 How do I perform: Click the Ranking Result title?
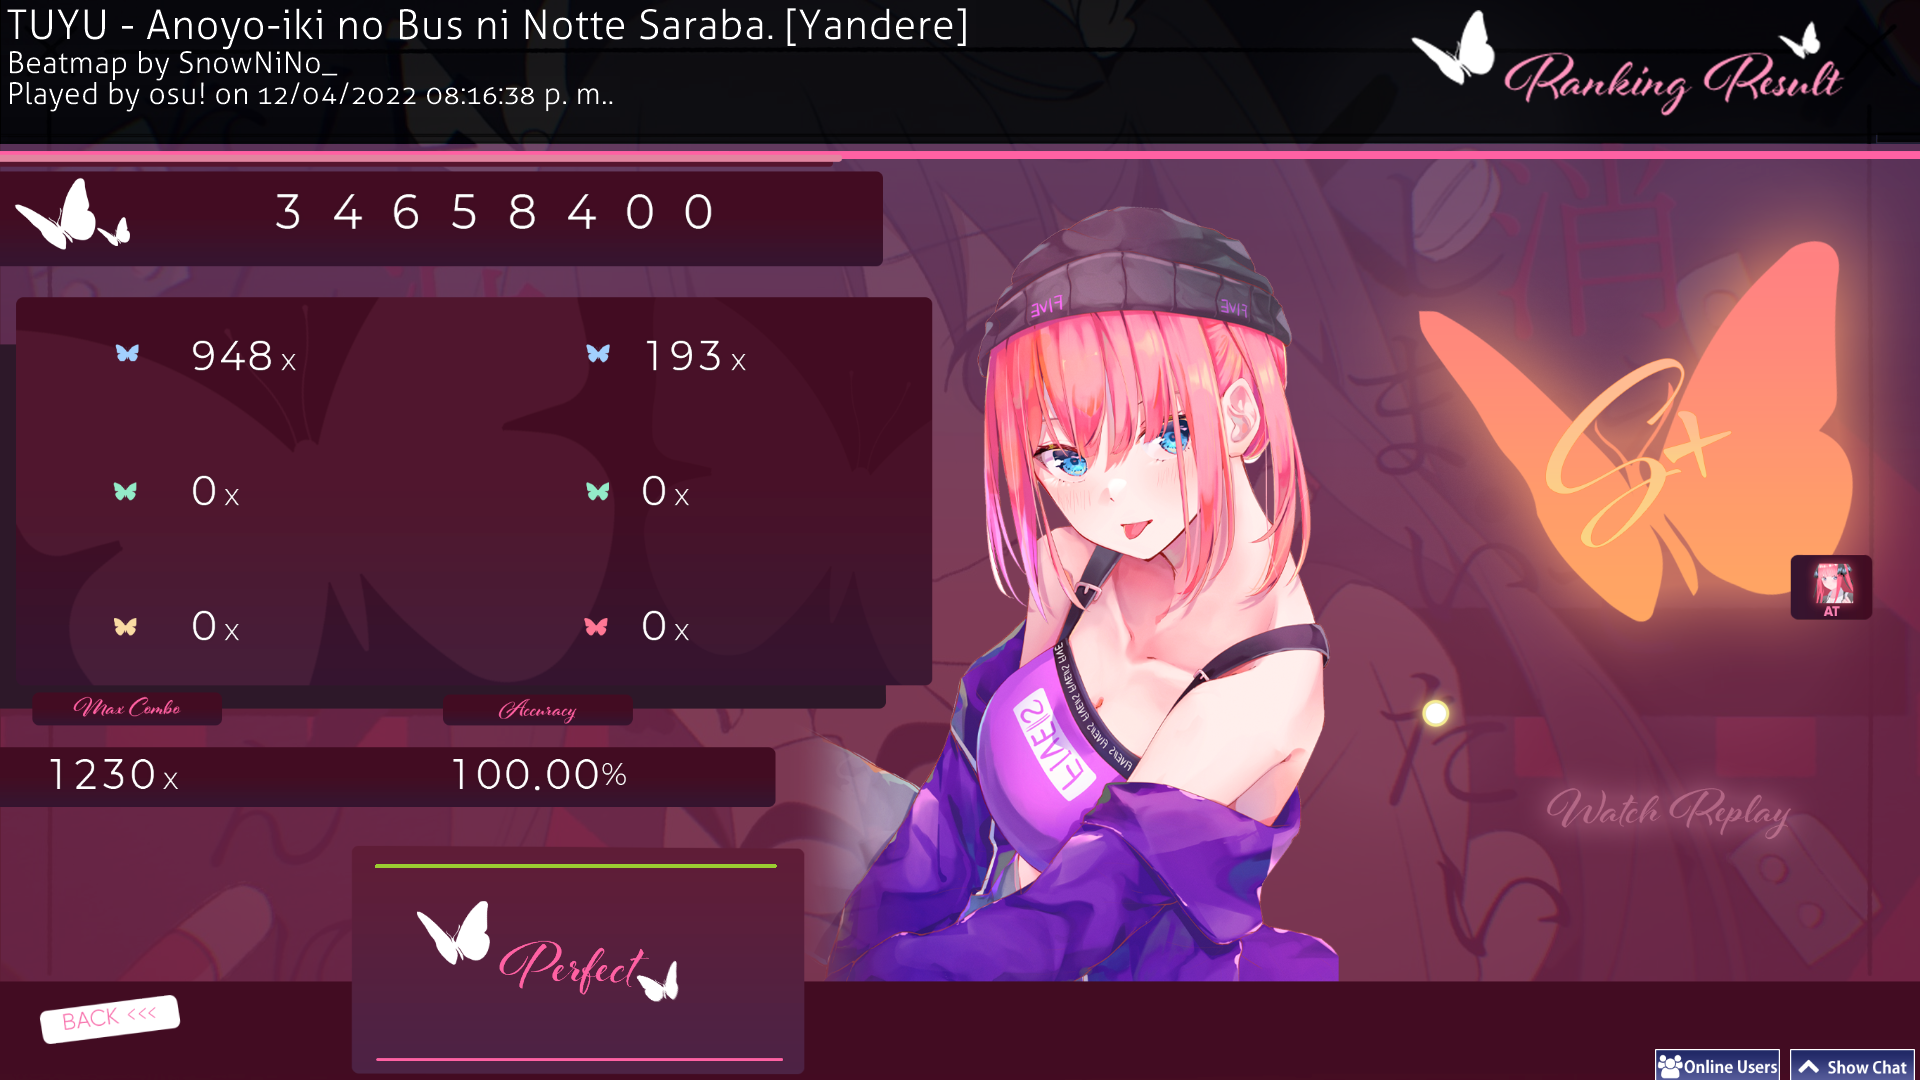point(1672,82)
